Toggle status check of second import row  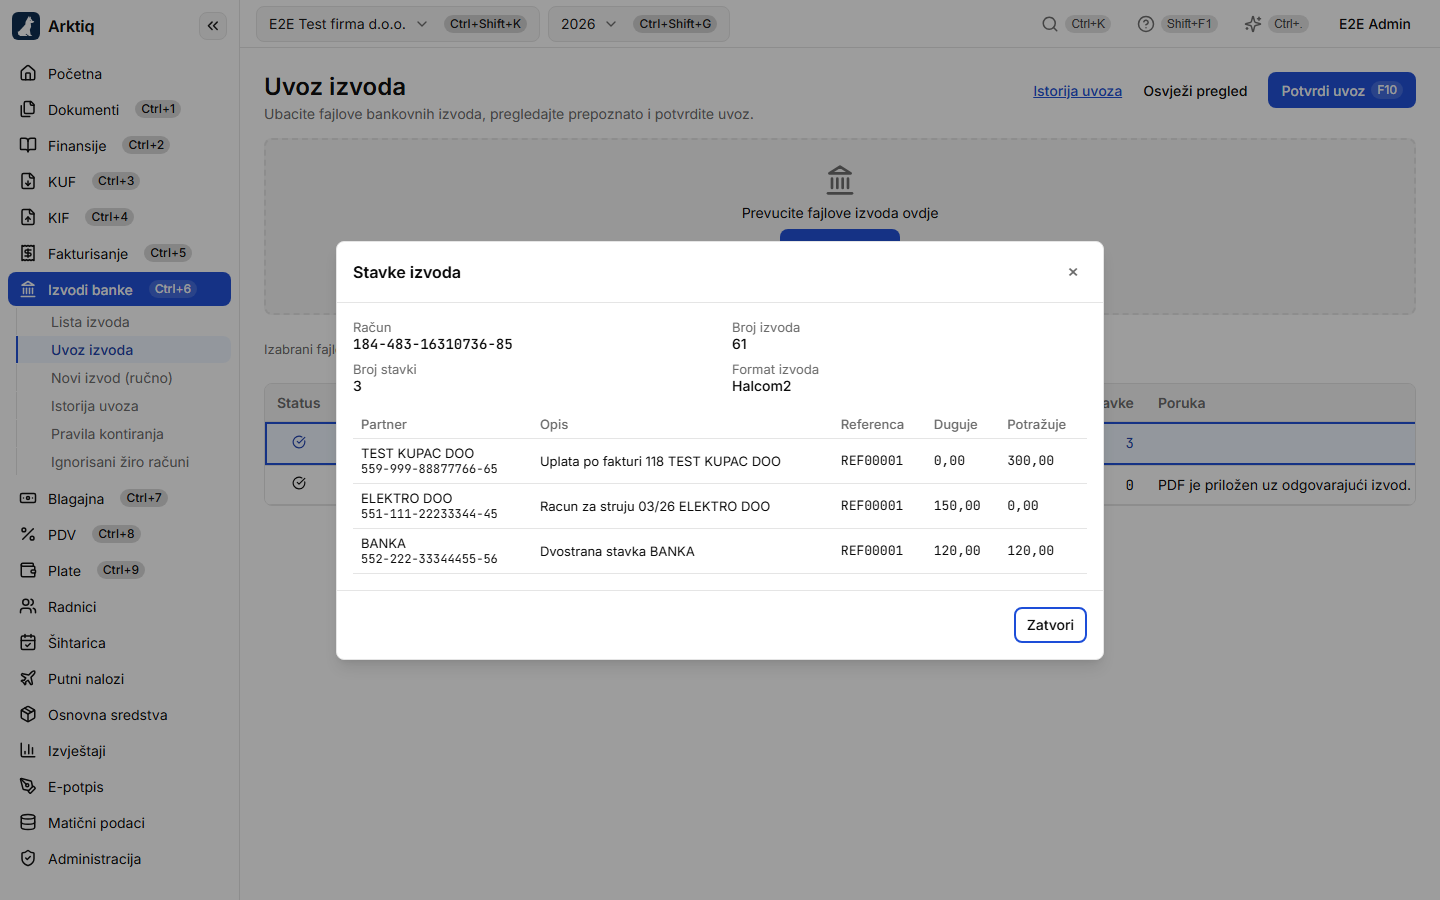coord(299,483)
